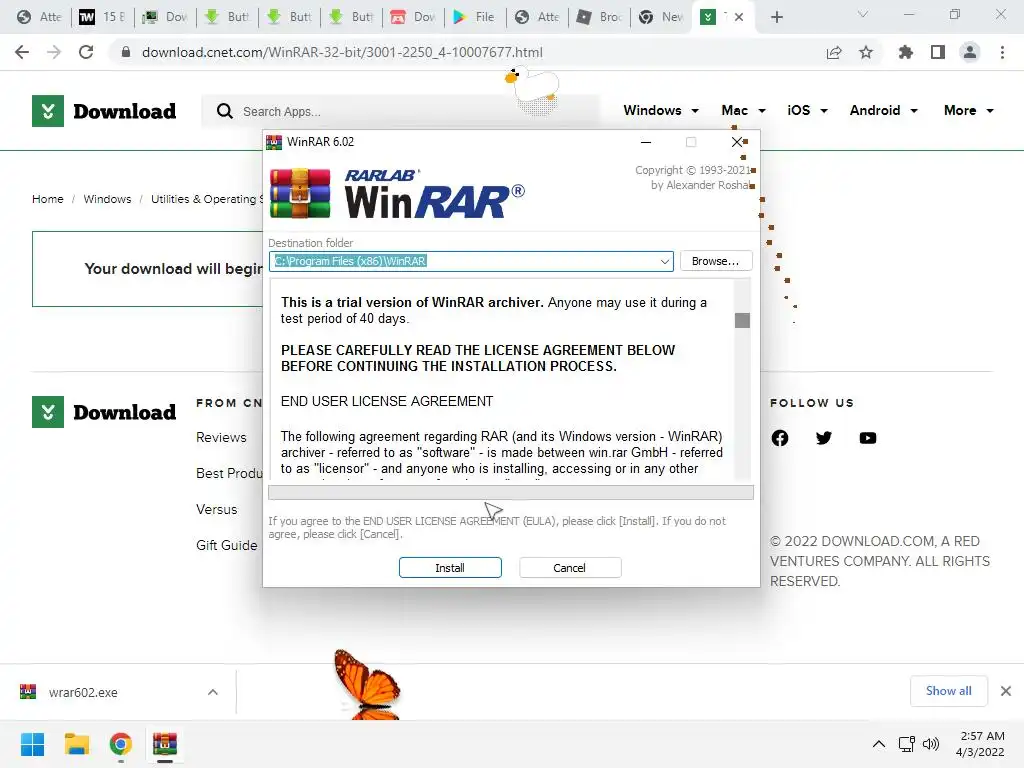Click the search magnifier icon
The width and height of the screenshot is (1024, 768).
click(x=225, y=111)
